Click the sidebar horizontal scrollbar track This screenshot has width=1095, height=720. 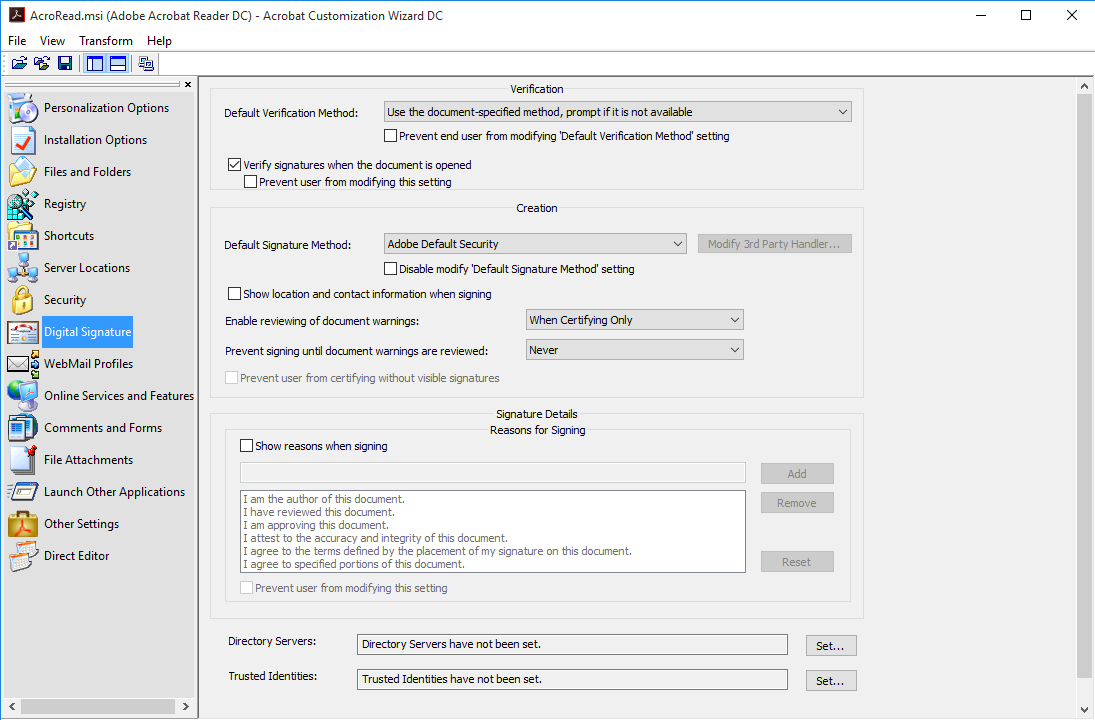[98, 706]
